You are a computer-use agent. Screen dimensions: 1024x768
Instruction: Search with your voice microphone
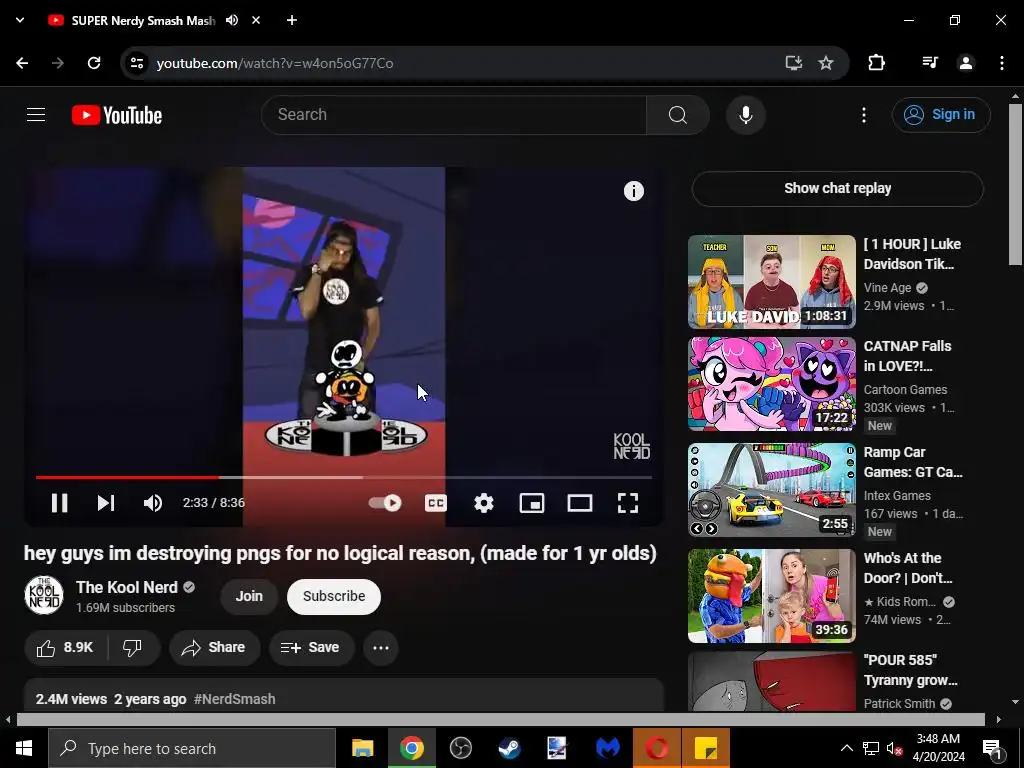746,115
